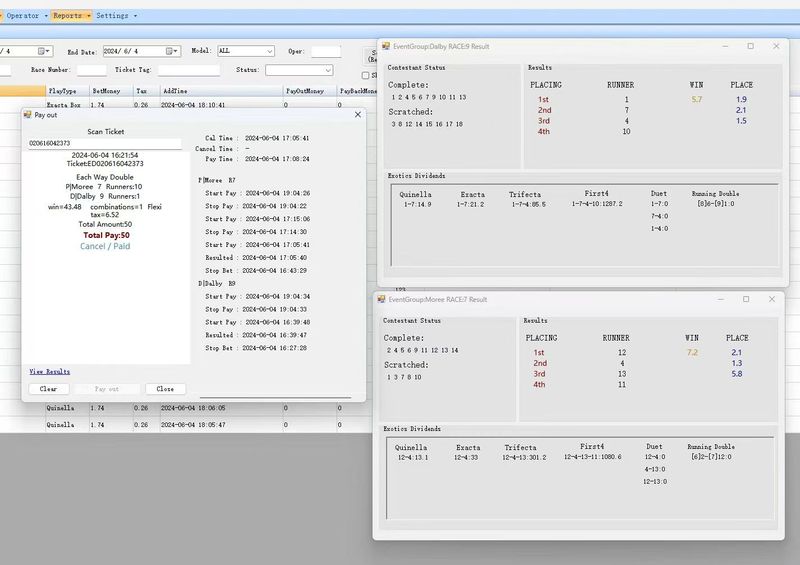Click the 'Pay Time' value 17:08:24
The image size is (800, 565).
pyautogui.click(x=277, y=159)
